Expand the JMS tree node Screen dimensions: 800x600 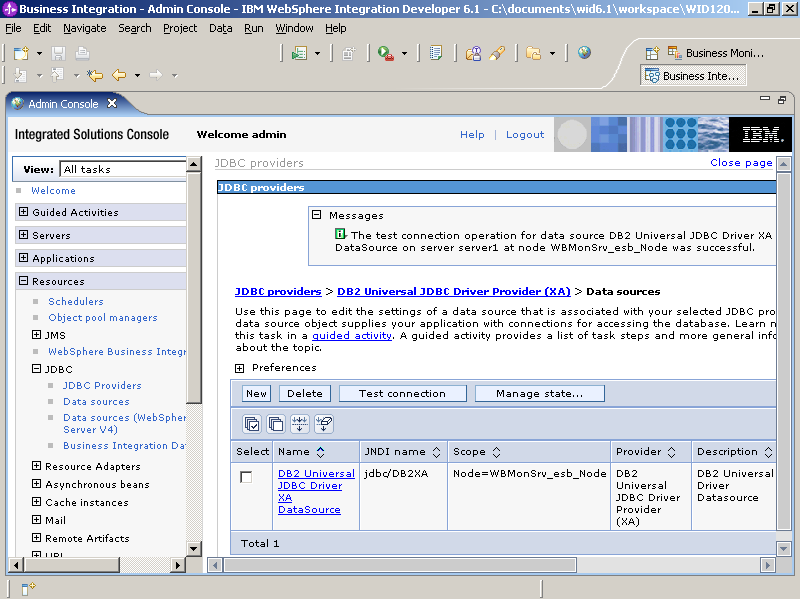[36, 335]
